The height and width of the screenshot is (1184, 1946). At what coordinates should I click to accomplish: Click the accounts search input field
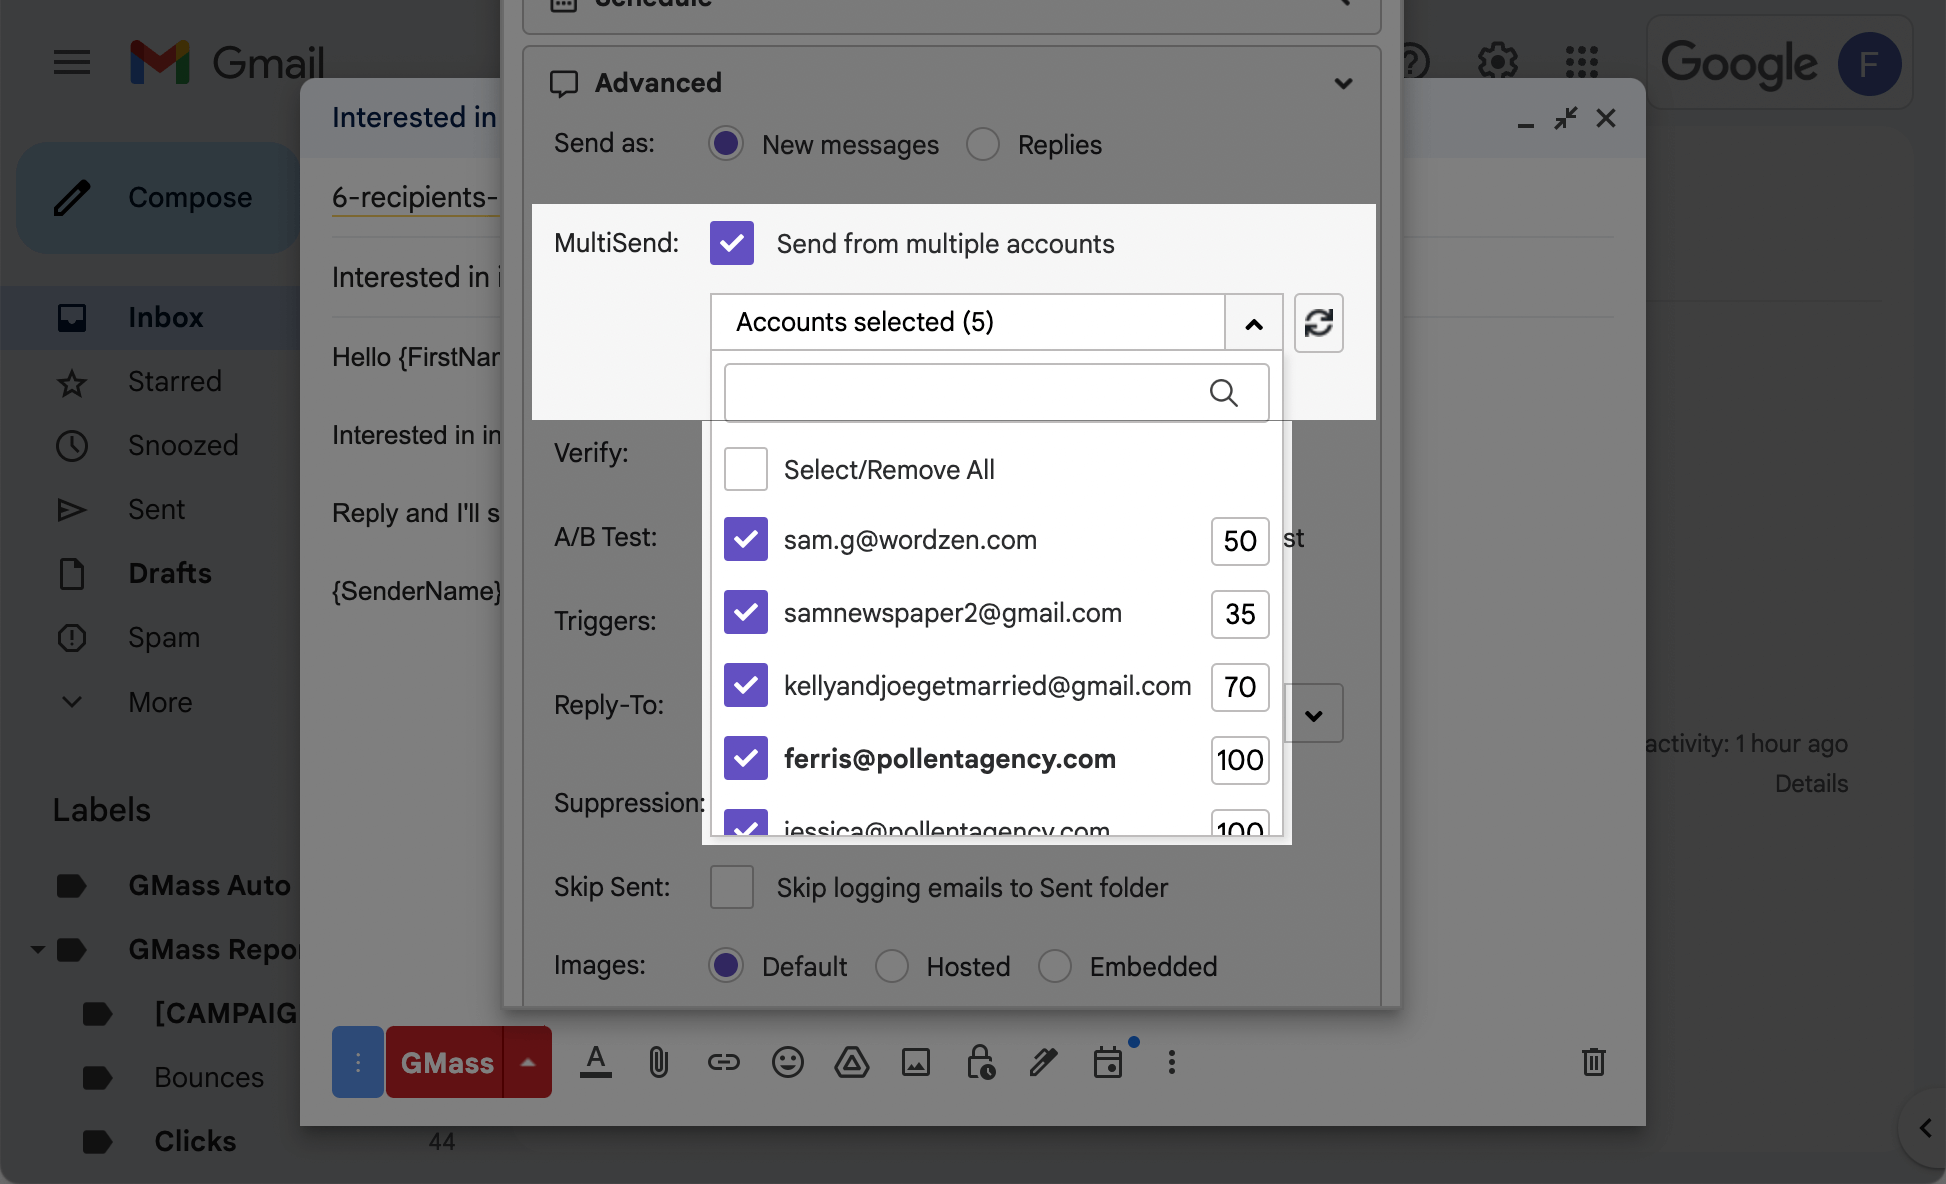996,392
